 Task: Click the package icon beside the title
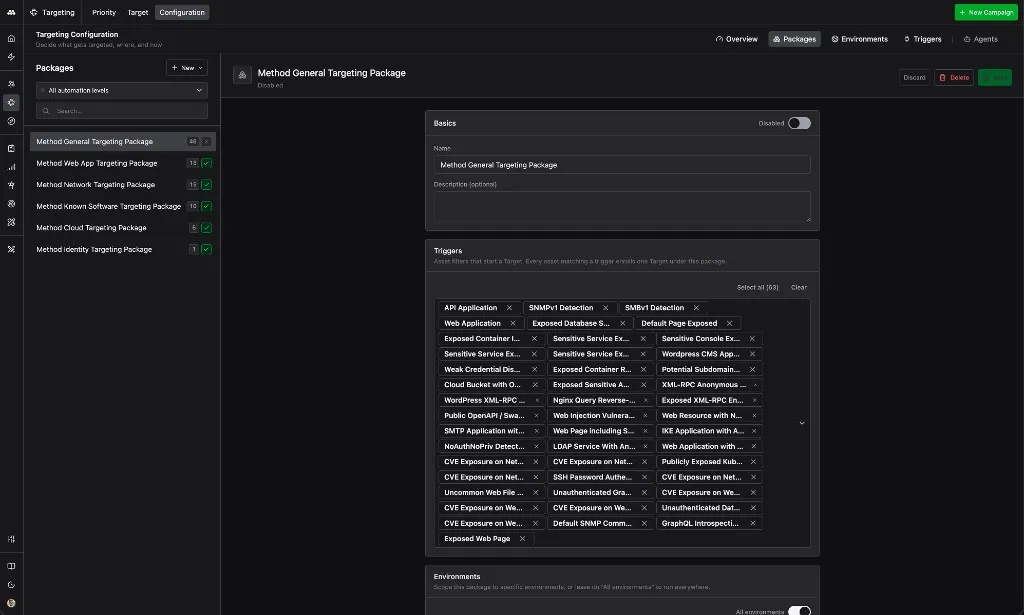[242, 75]
